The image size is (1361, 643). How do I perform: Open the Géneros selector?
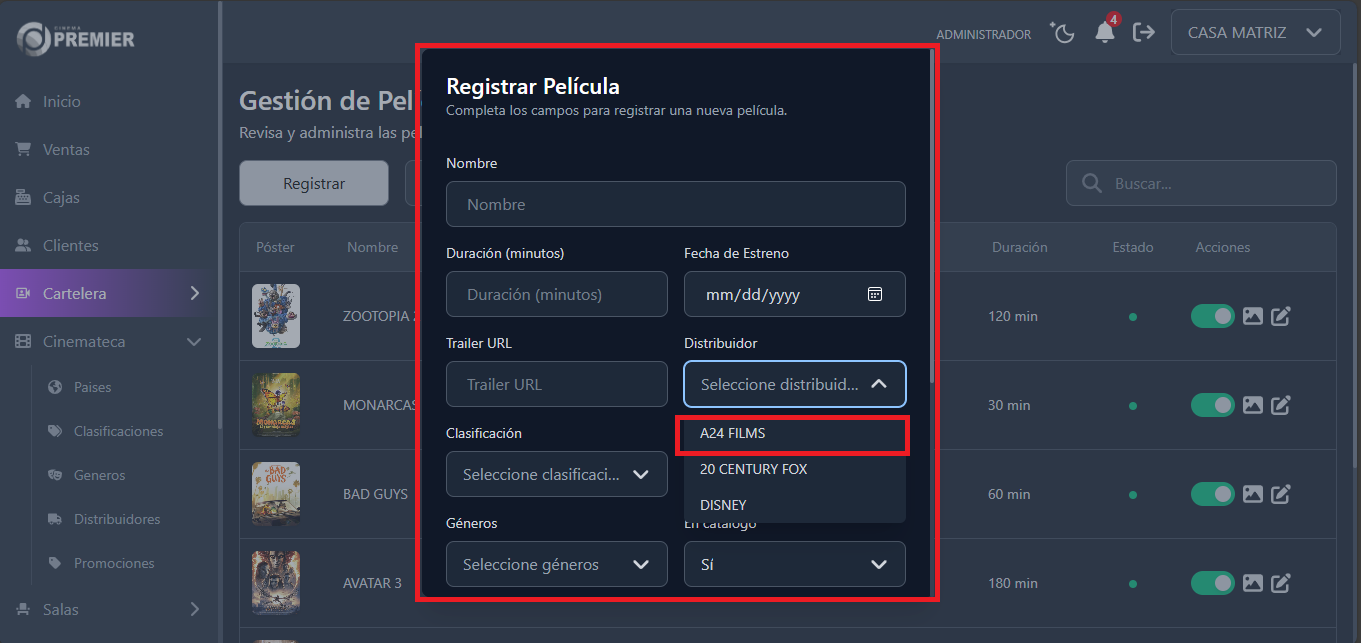[x=556, y=564]
